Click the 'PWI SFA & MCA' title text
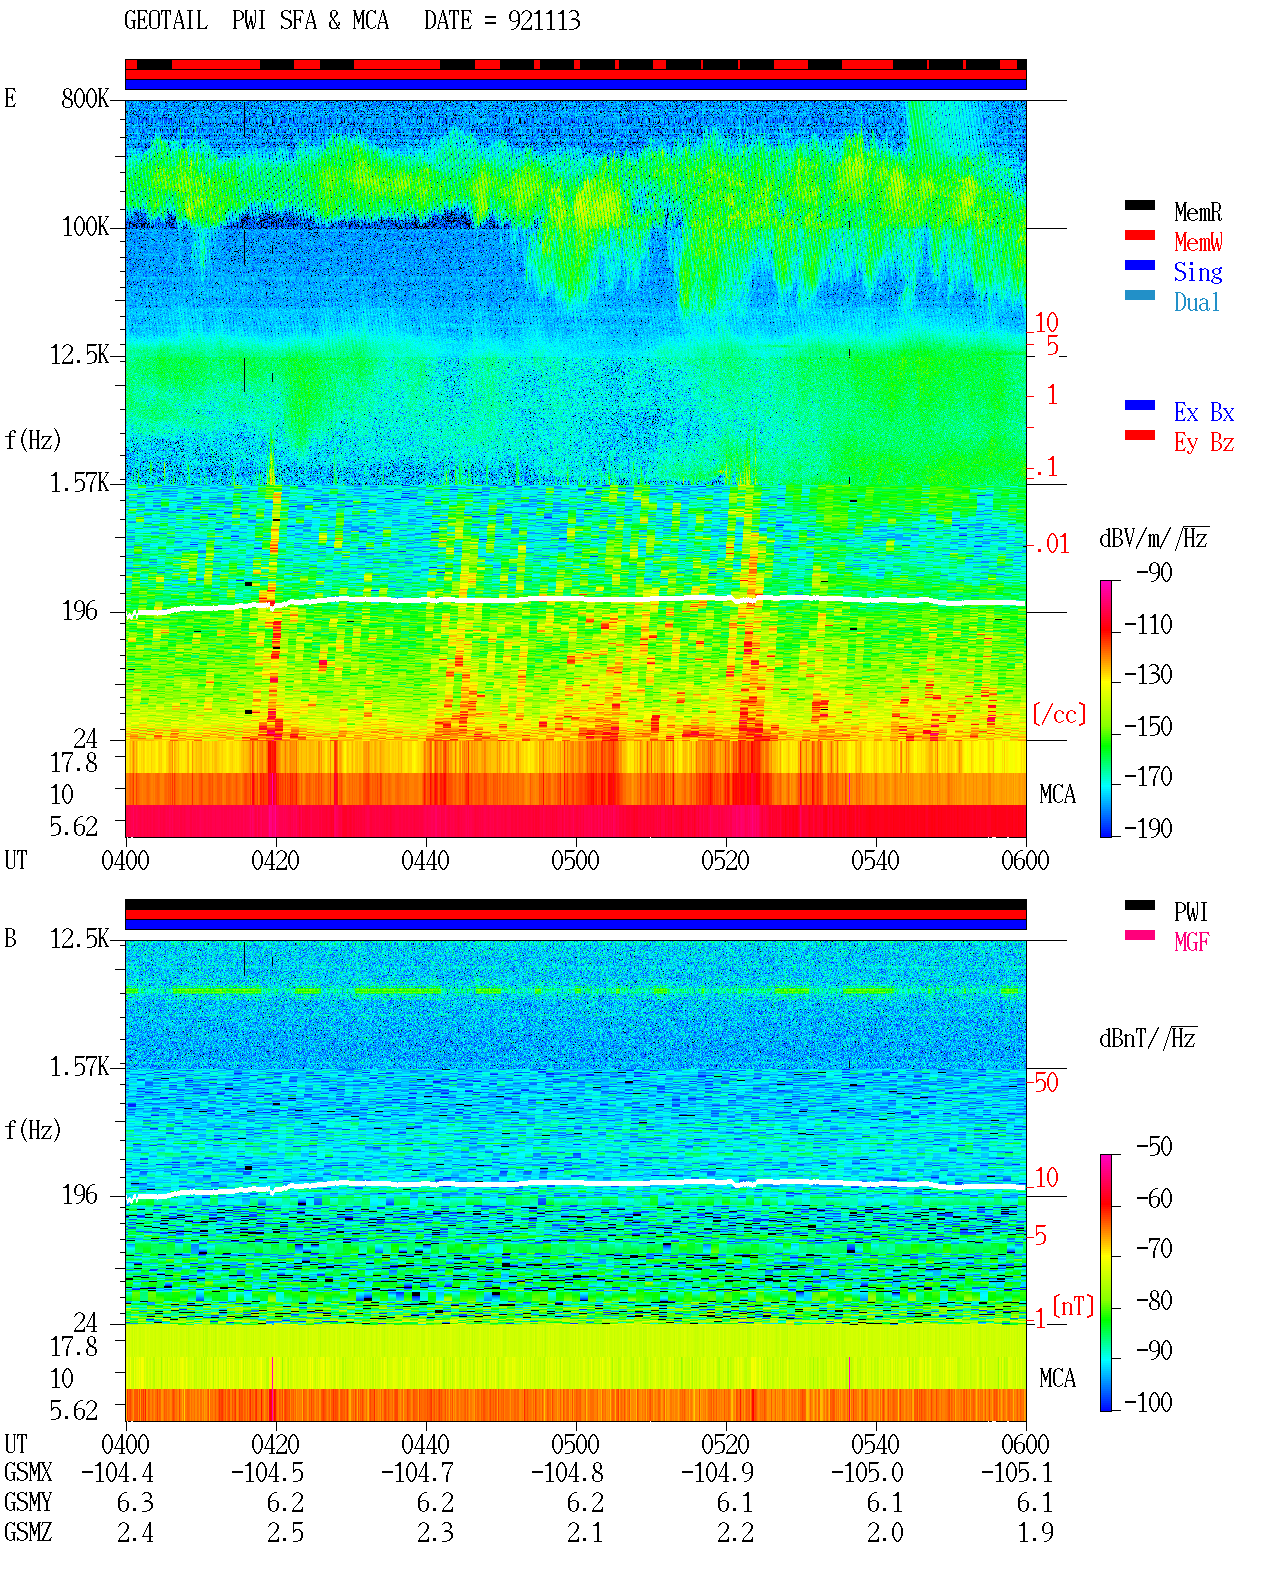 pos(310,21)
